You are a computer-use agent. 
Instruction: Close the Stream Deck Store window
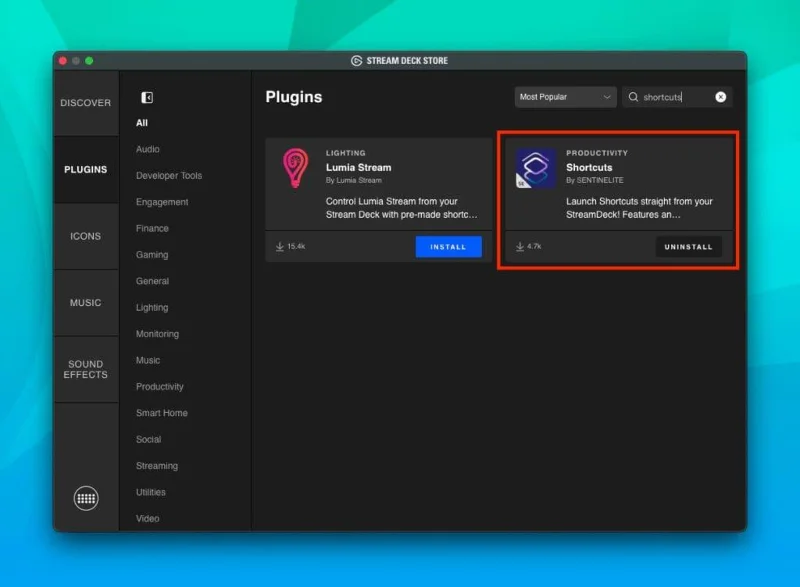tap(63, 61)
